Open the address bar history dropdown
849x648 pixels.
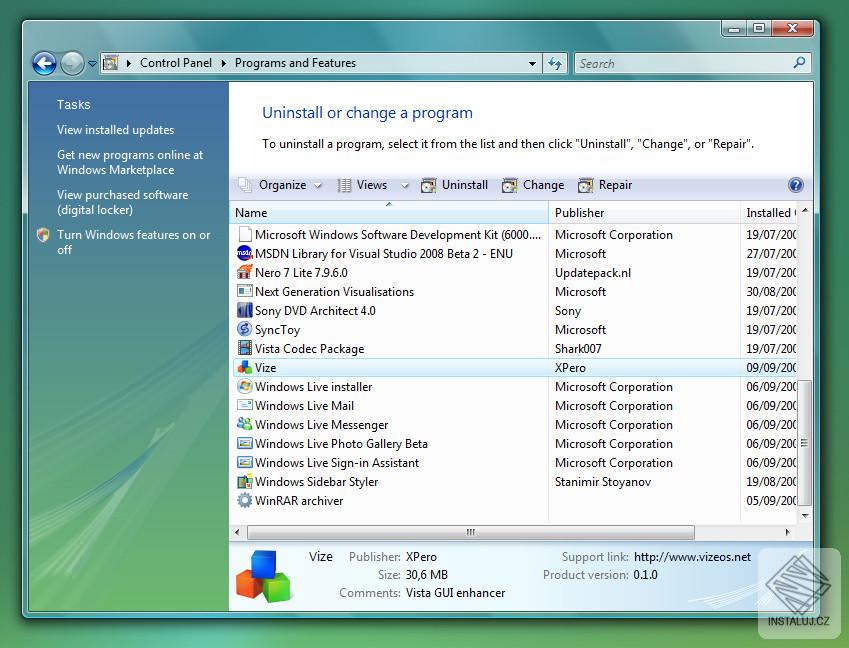[x=532, y=63]
